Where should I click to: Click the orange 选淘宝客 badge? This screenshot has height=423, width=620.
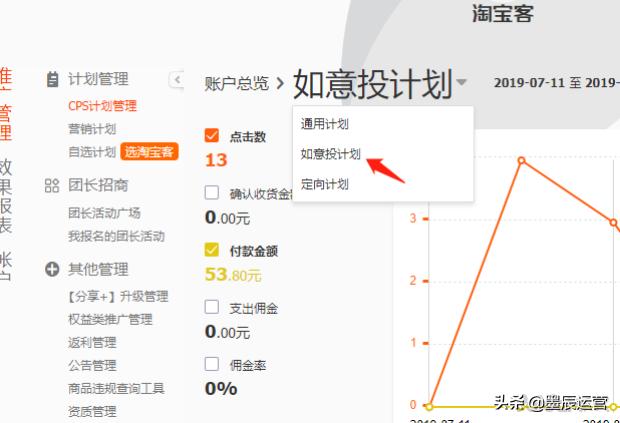tap(149, 152)
